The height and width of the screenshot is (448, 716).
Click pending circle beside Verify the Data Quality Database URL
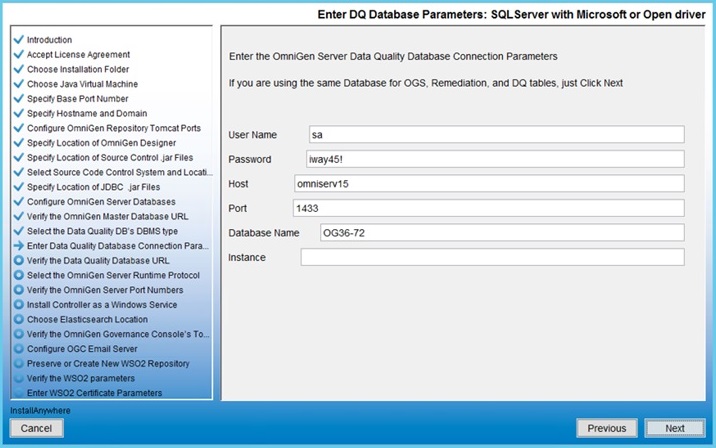point(19,260)
